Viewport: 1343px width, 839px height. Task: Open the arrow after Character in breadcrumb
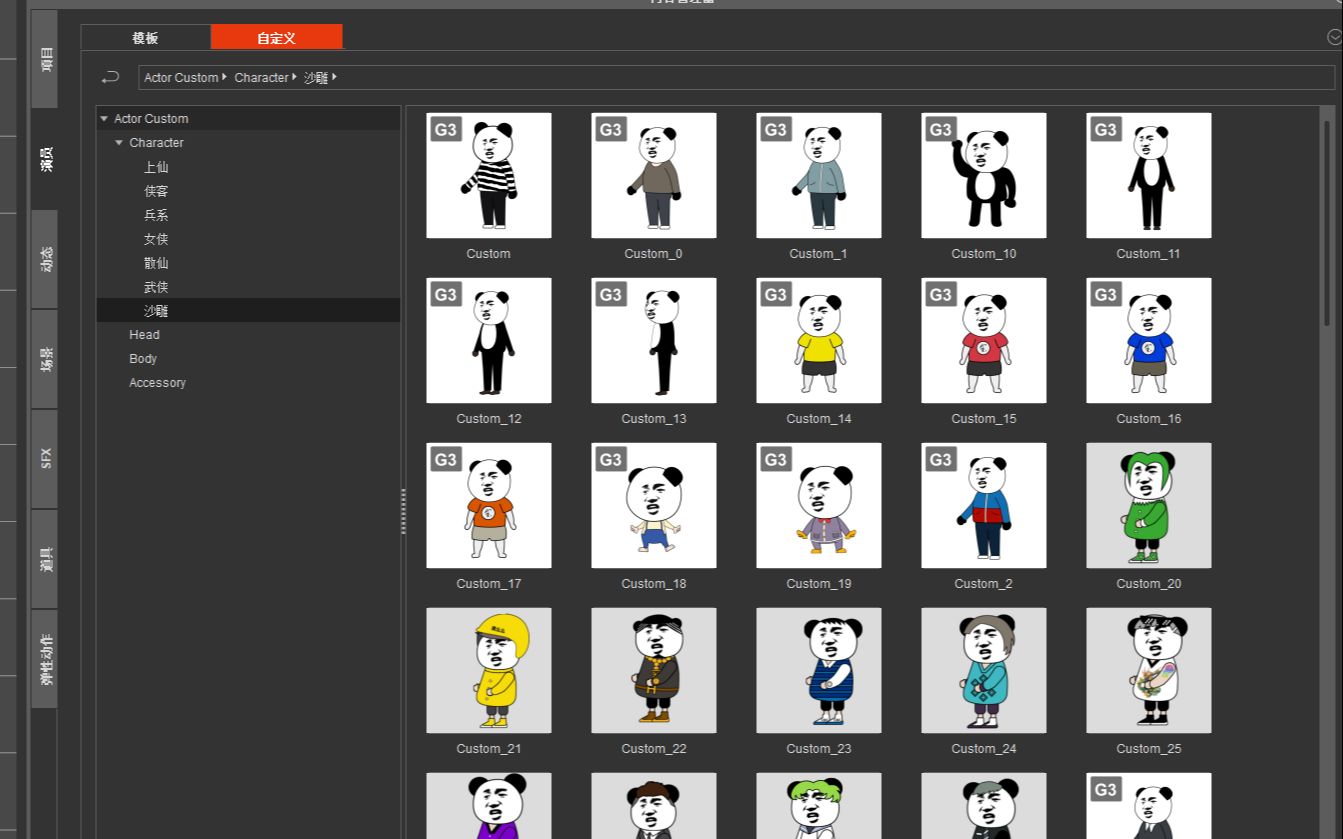tap(295, 77)
